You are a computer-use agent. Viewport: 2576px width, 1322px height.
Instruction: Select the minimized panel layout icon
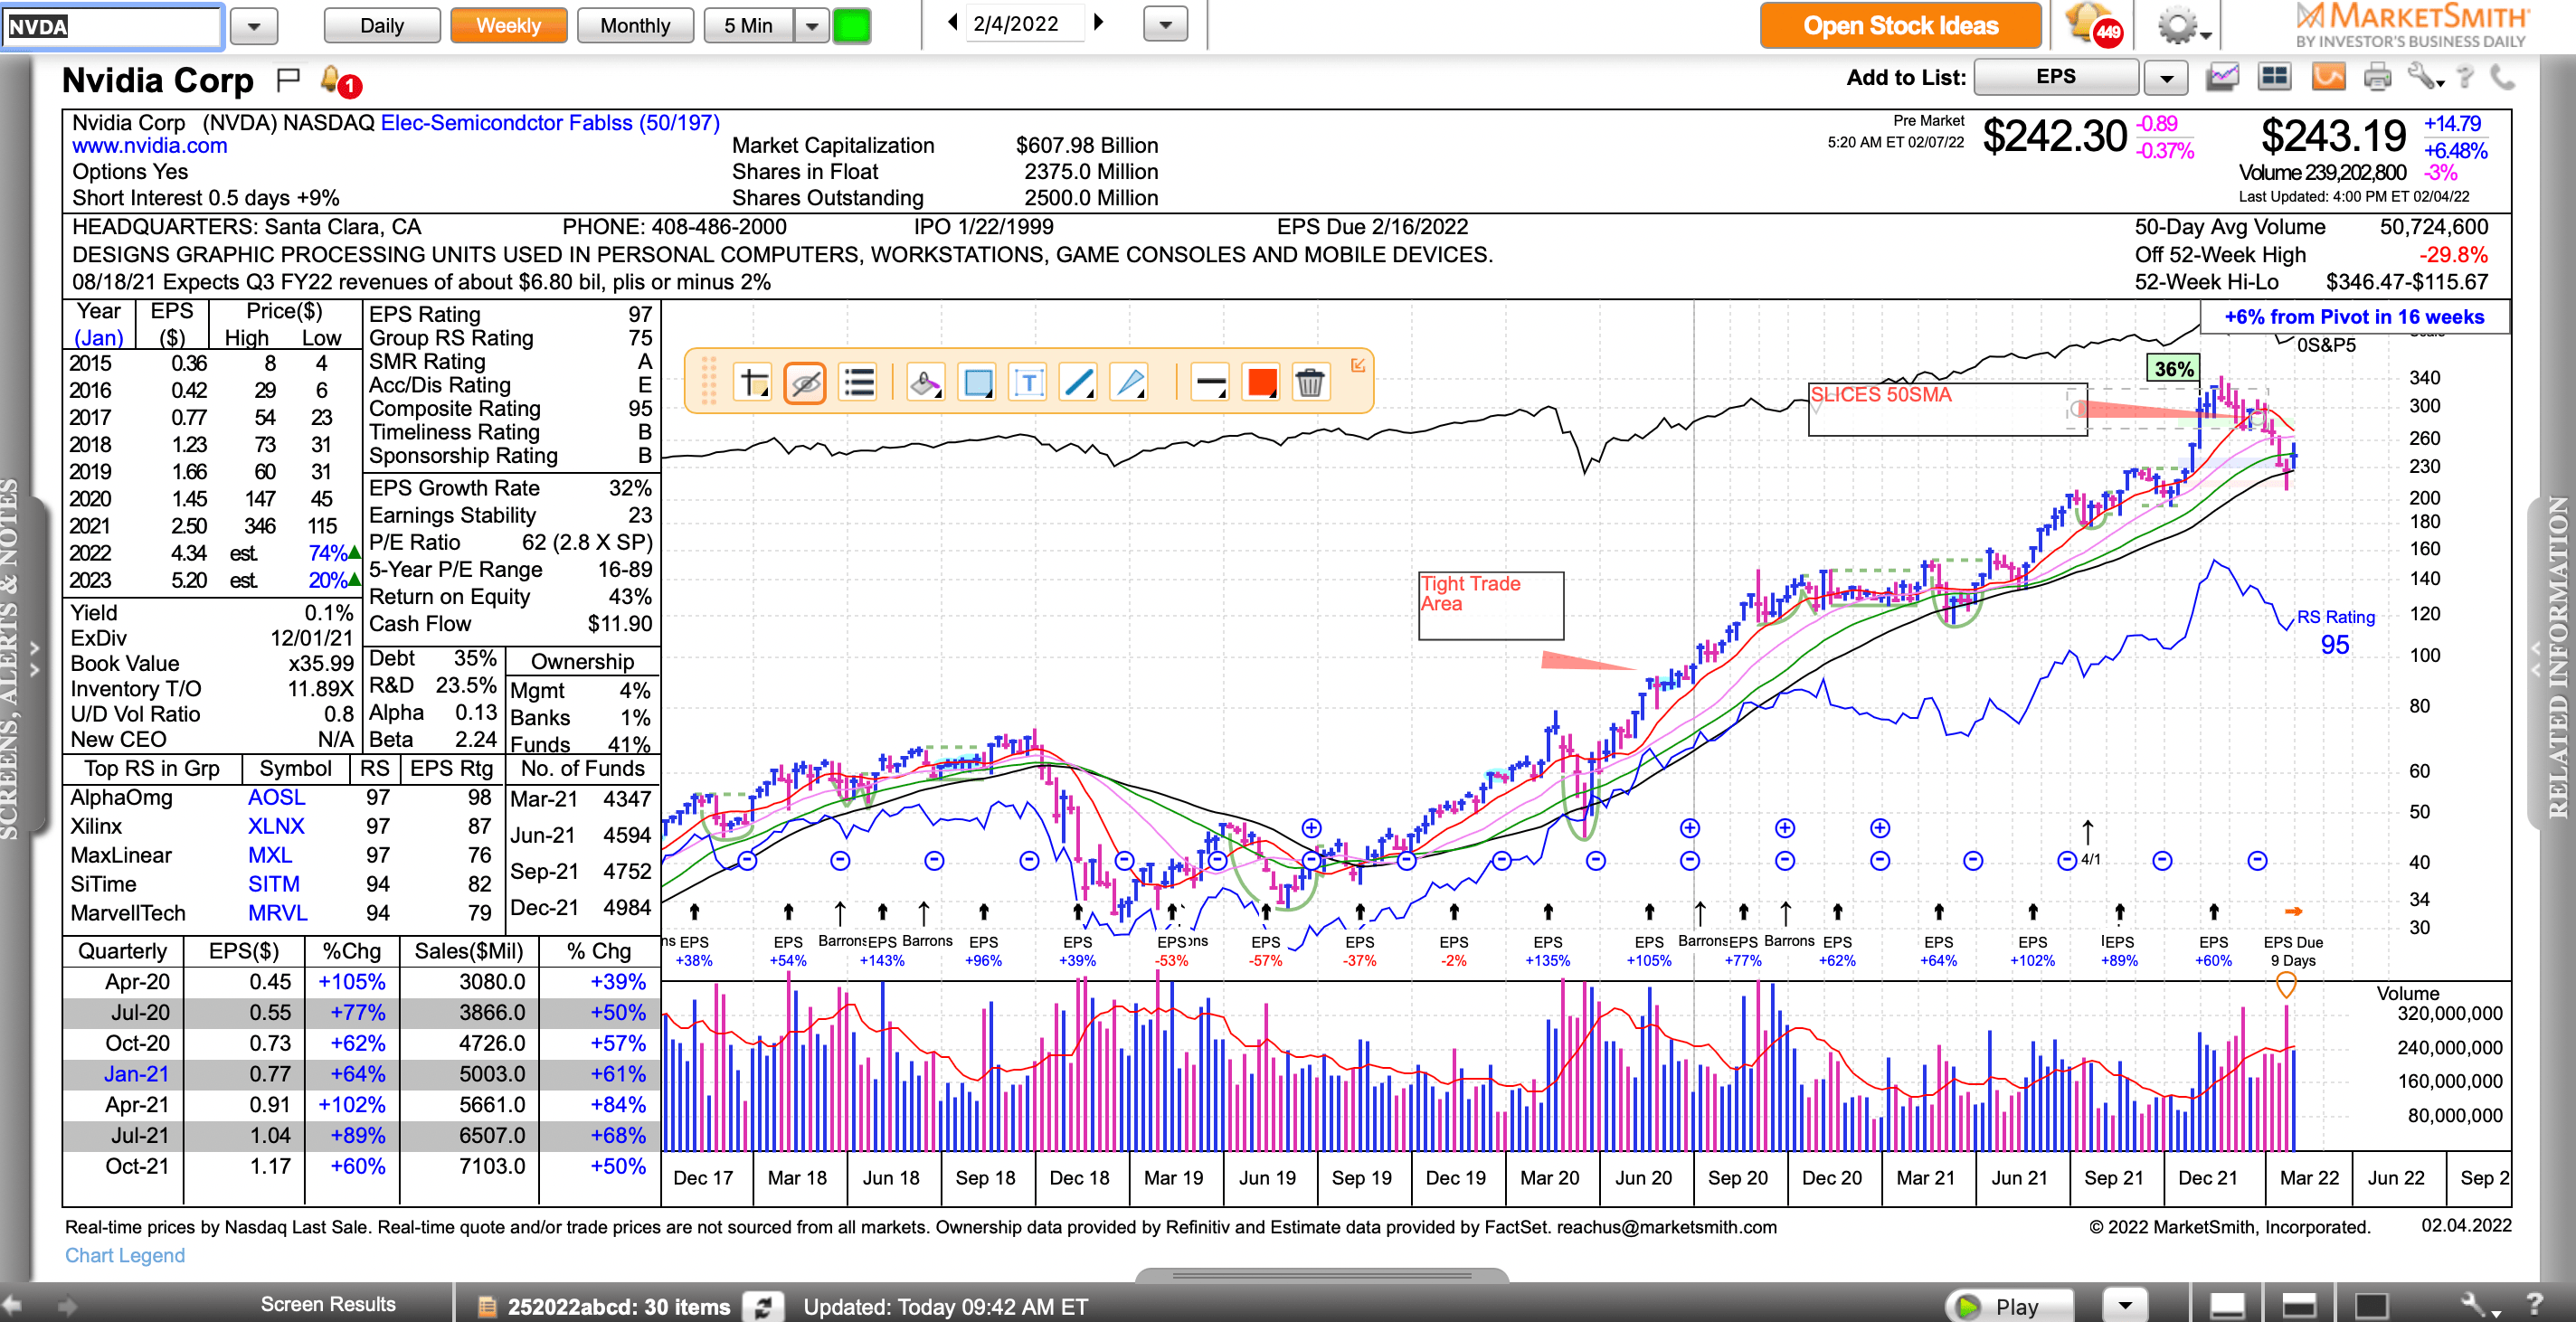2227,1306
